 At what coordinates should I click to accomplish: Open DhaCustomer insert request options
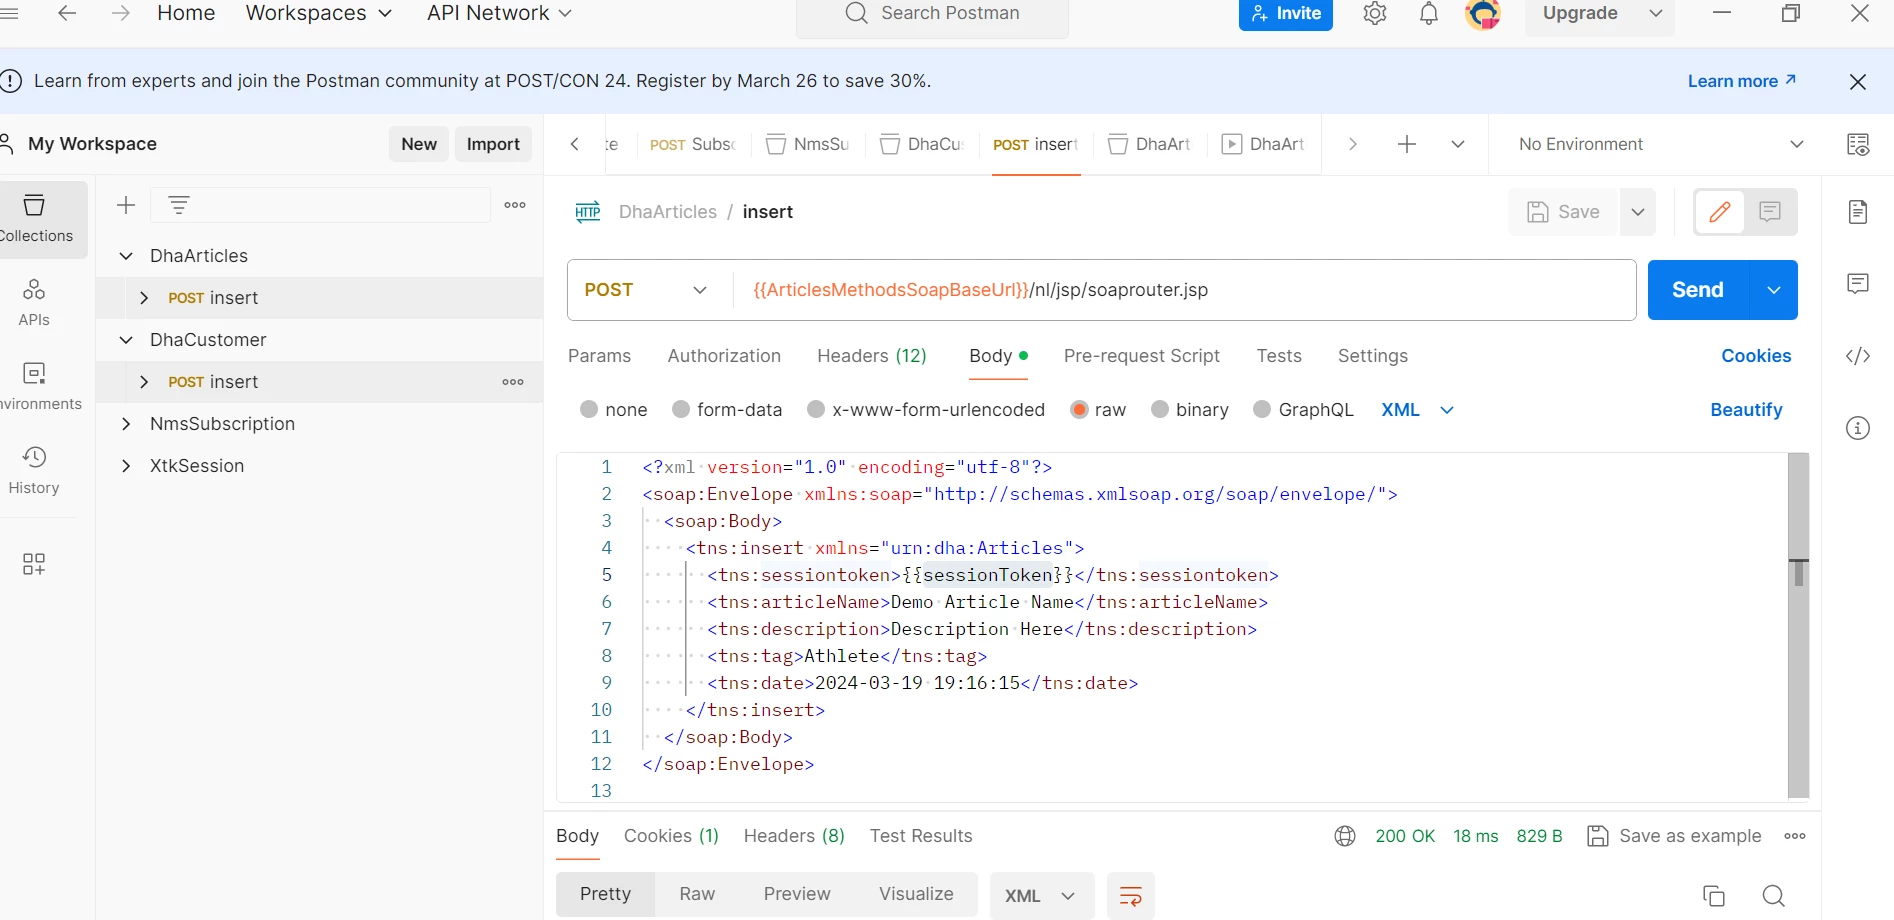(x=513, y=382)
